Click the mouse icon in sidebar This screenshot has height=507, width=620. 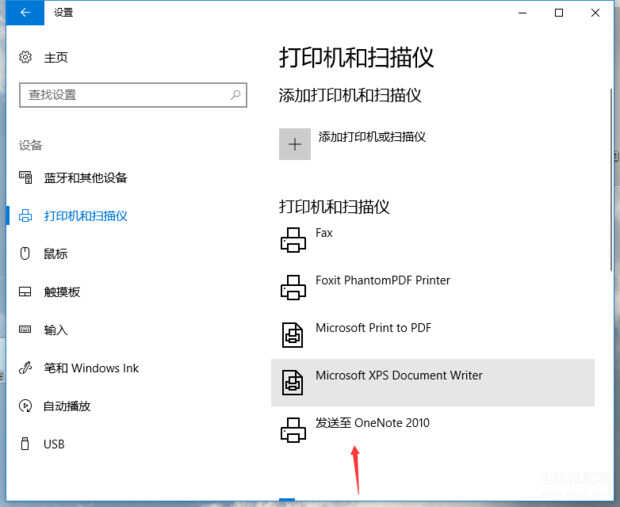[x=25, y=254]
